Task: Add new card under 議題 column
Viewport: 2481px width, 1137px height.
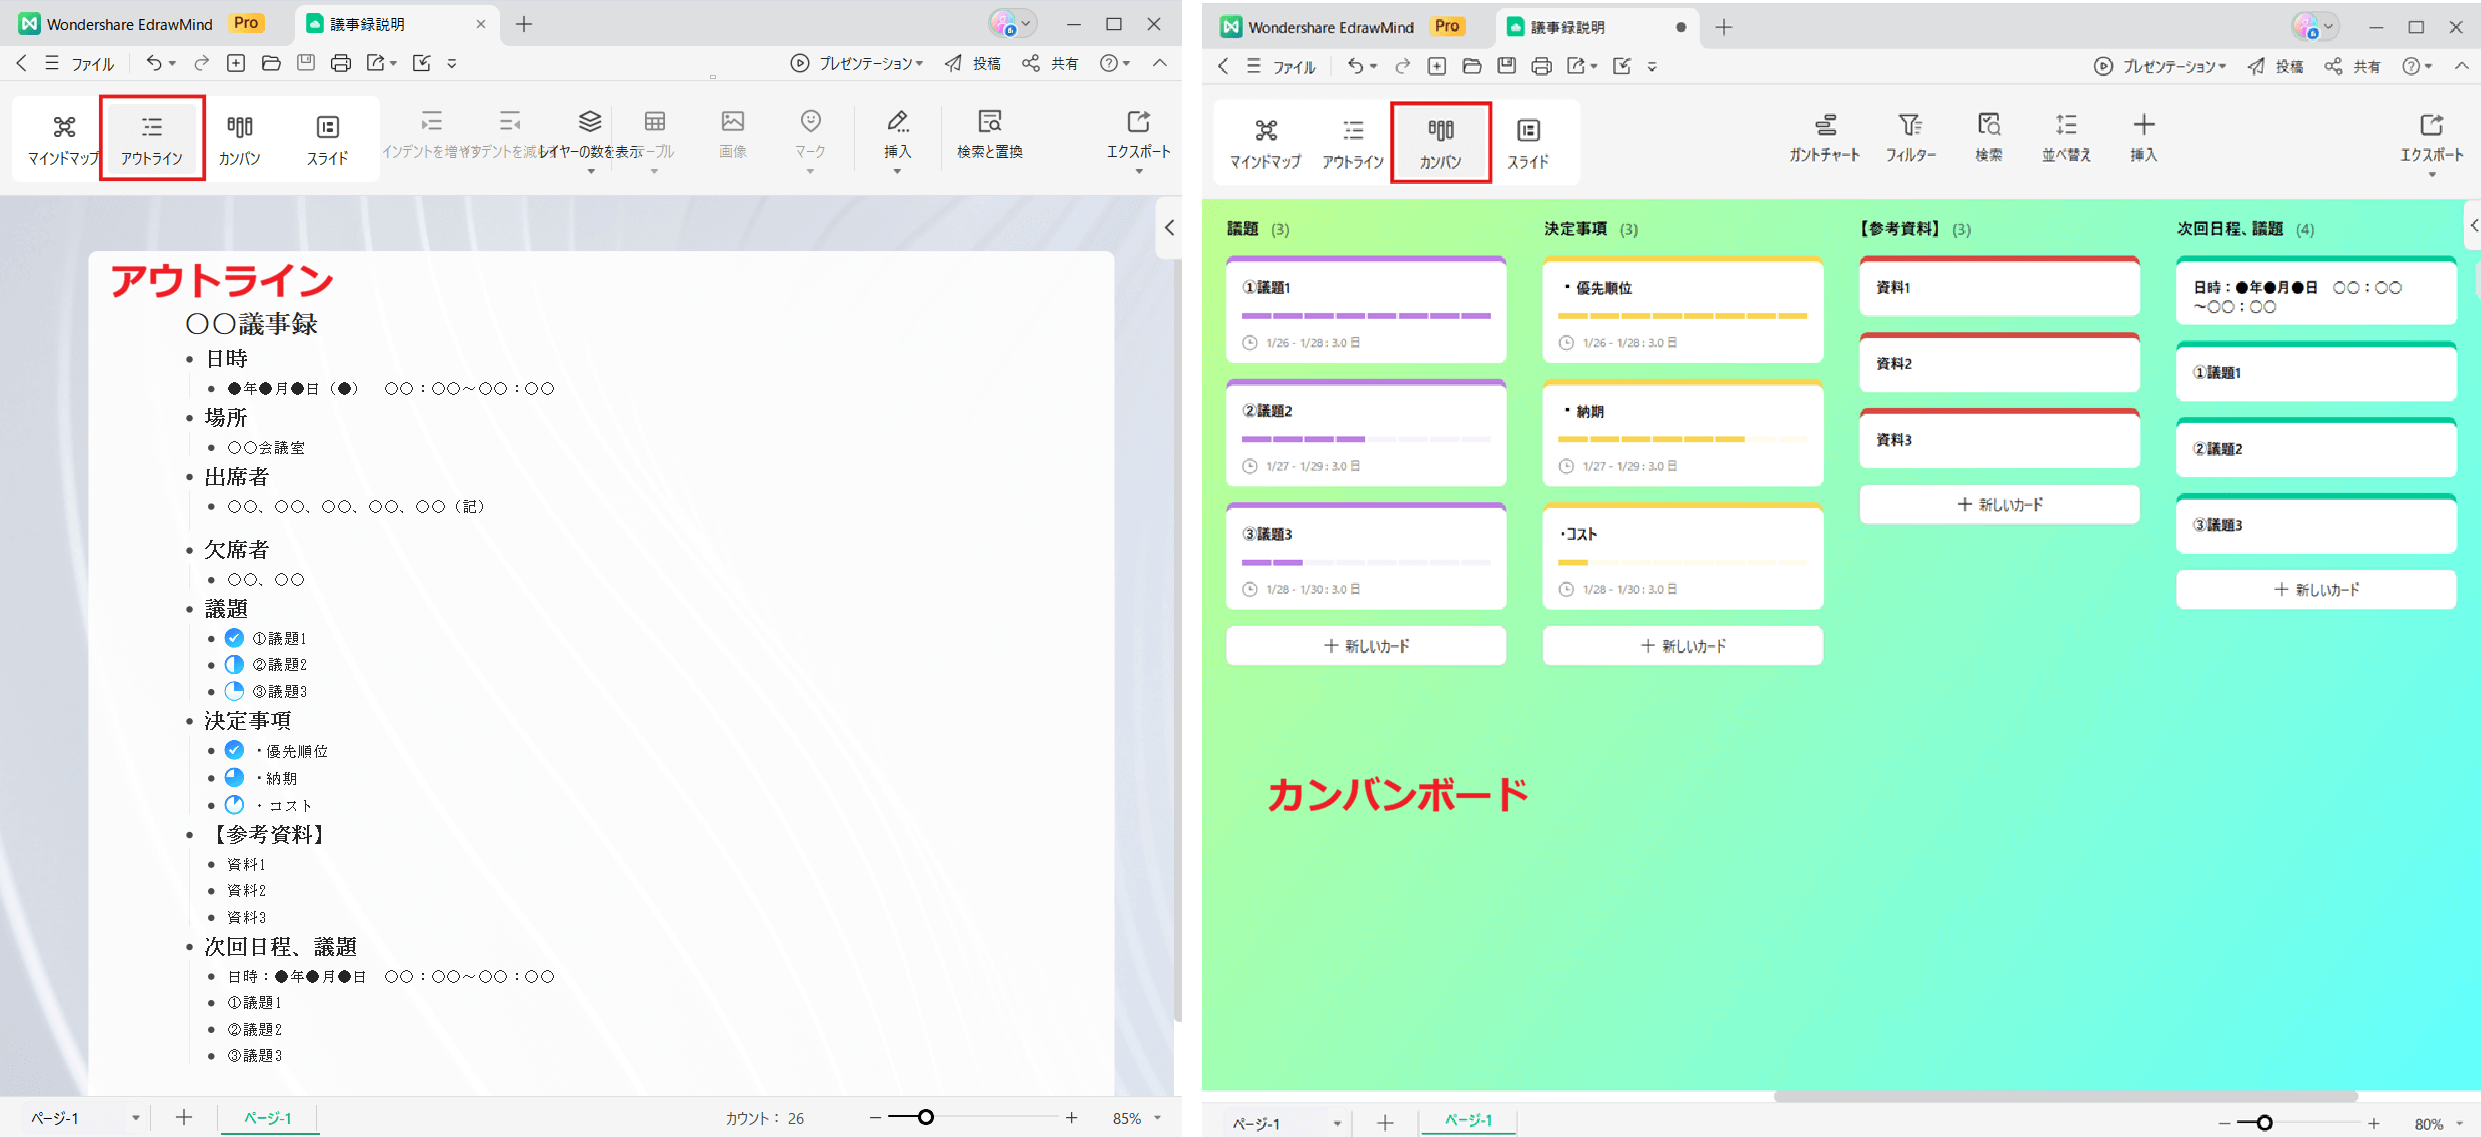Action: click(1366, 646)
